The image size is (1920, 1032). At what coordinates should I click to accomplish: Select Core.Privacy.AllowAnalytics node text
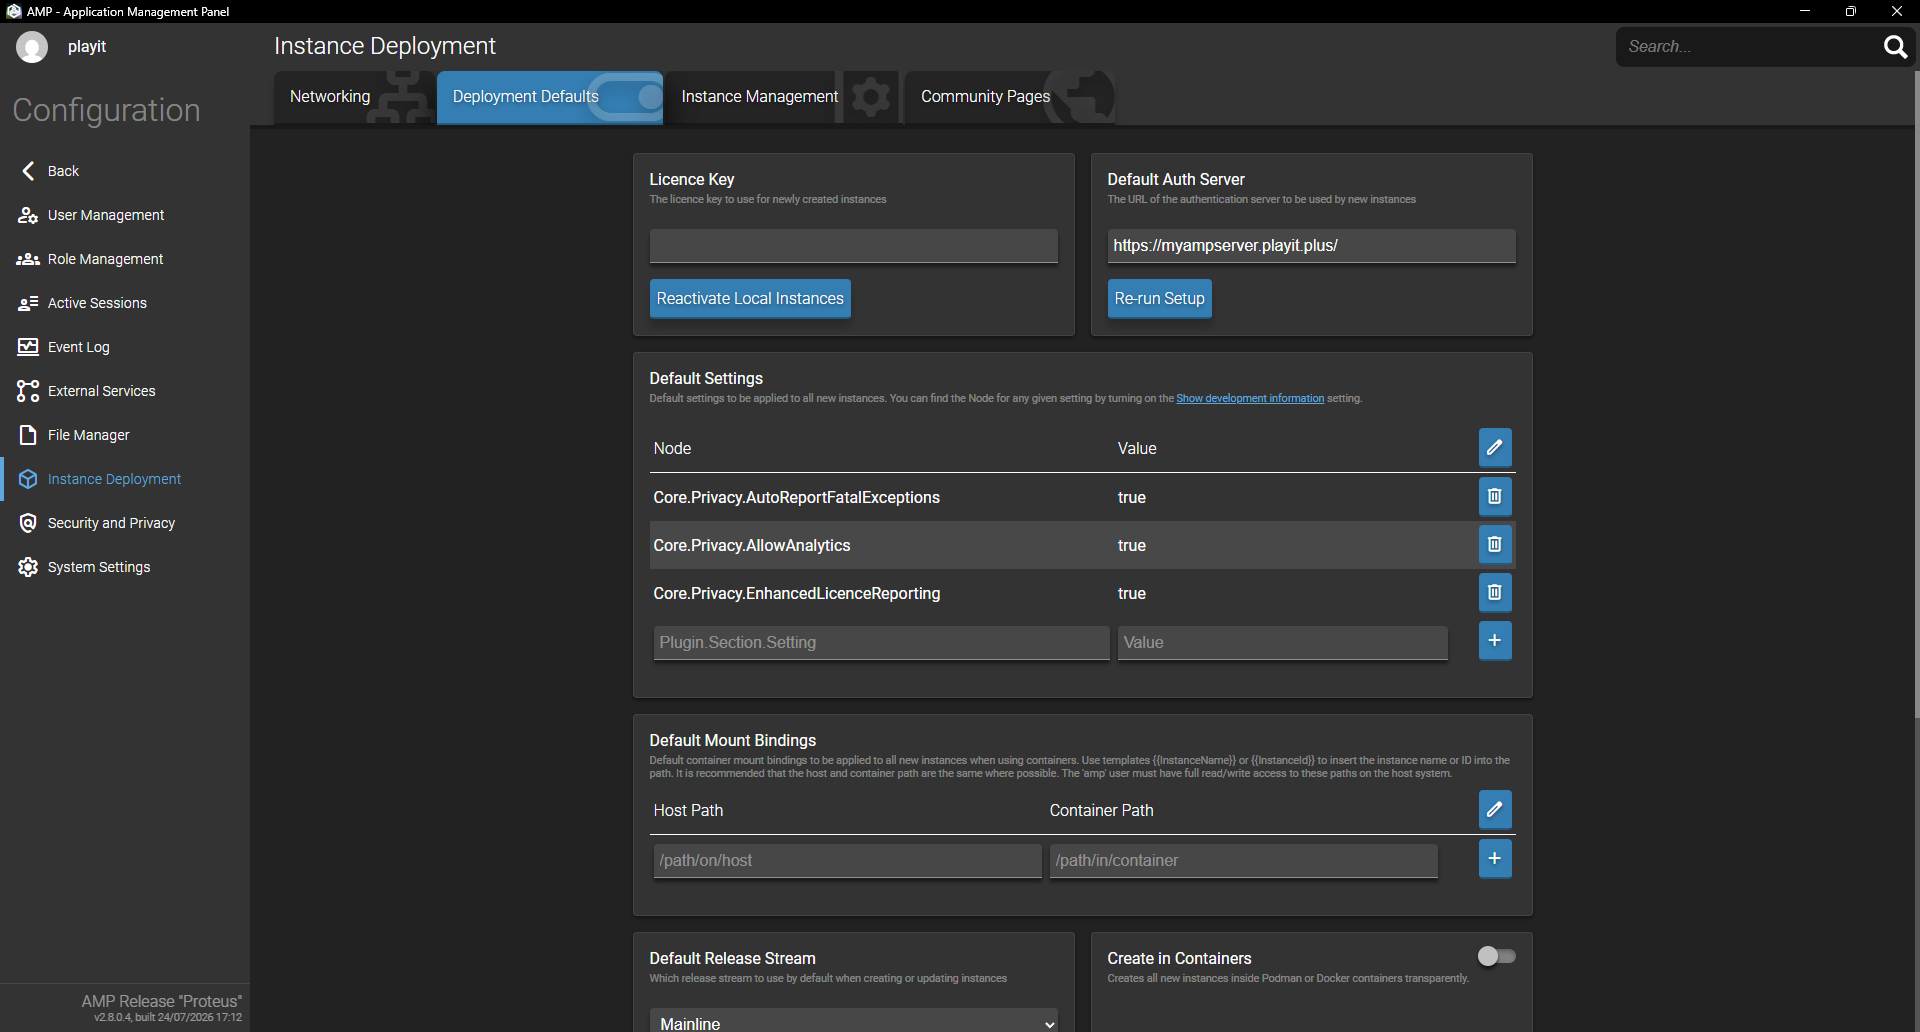752,545
